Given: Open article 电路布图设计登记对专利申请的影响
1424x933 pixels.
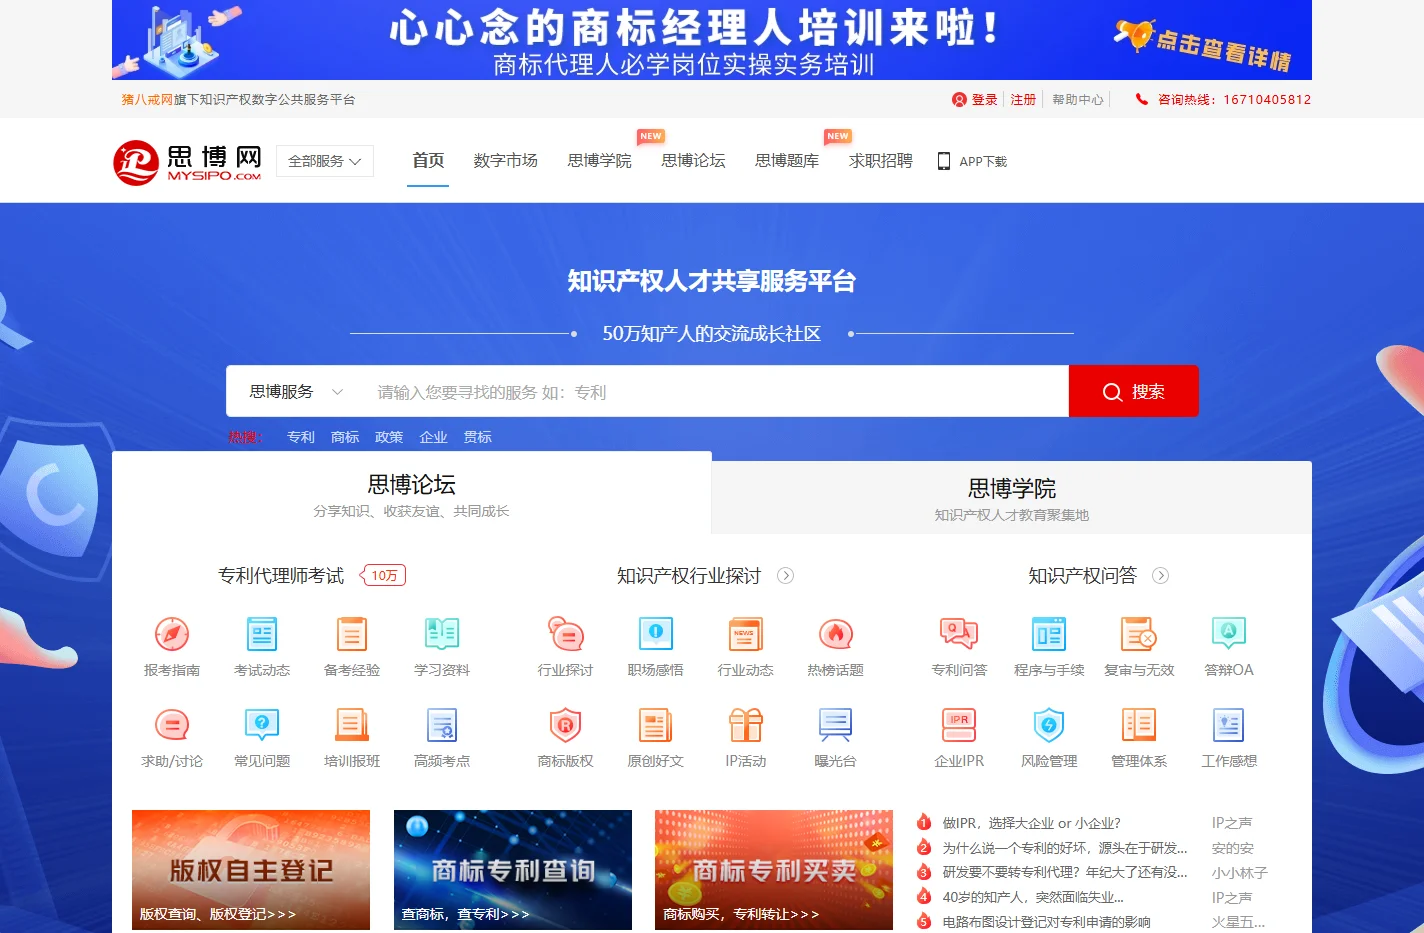Looking at the screenshot, I should tap(1046, 922).
